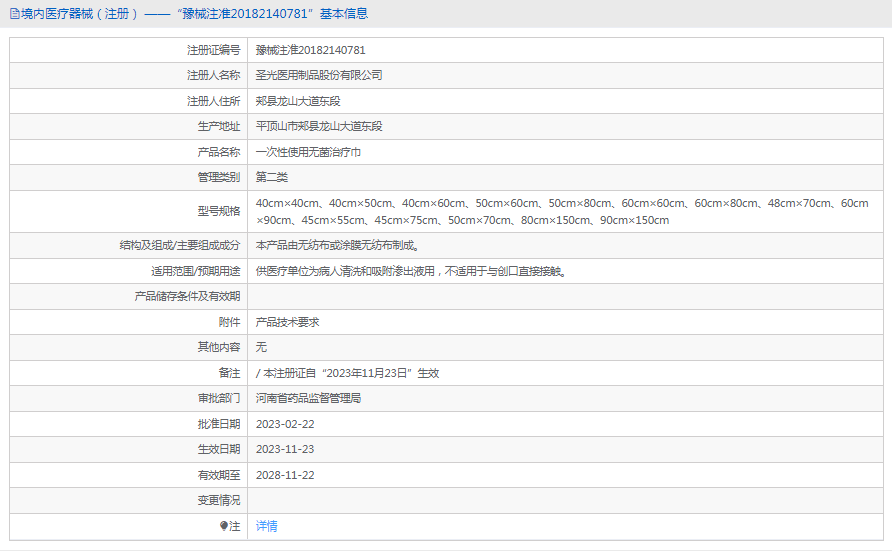Click the 附件 label
The width and height of the screenshot is (892, 551).
(x=229, y=322)
